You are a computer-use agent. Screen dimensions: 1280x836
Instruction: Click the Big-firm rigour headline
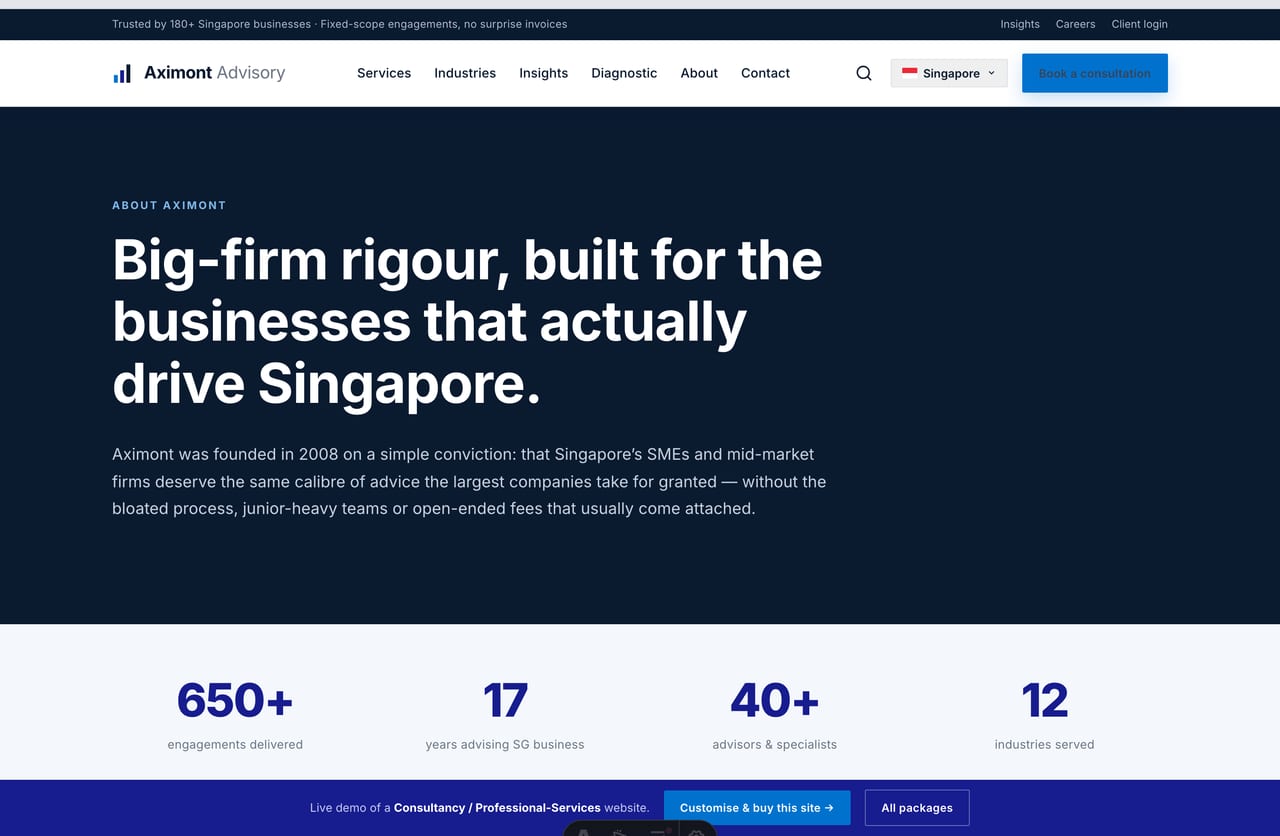point(467,321)
